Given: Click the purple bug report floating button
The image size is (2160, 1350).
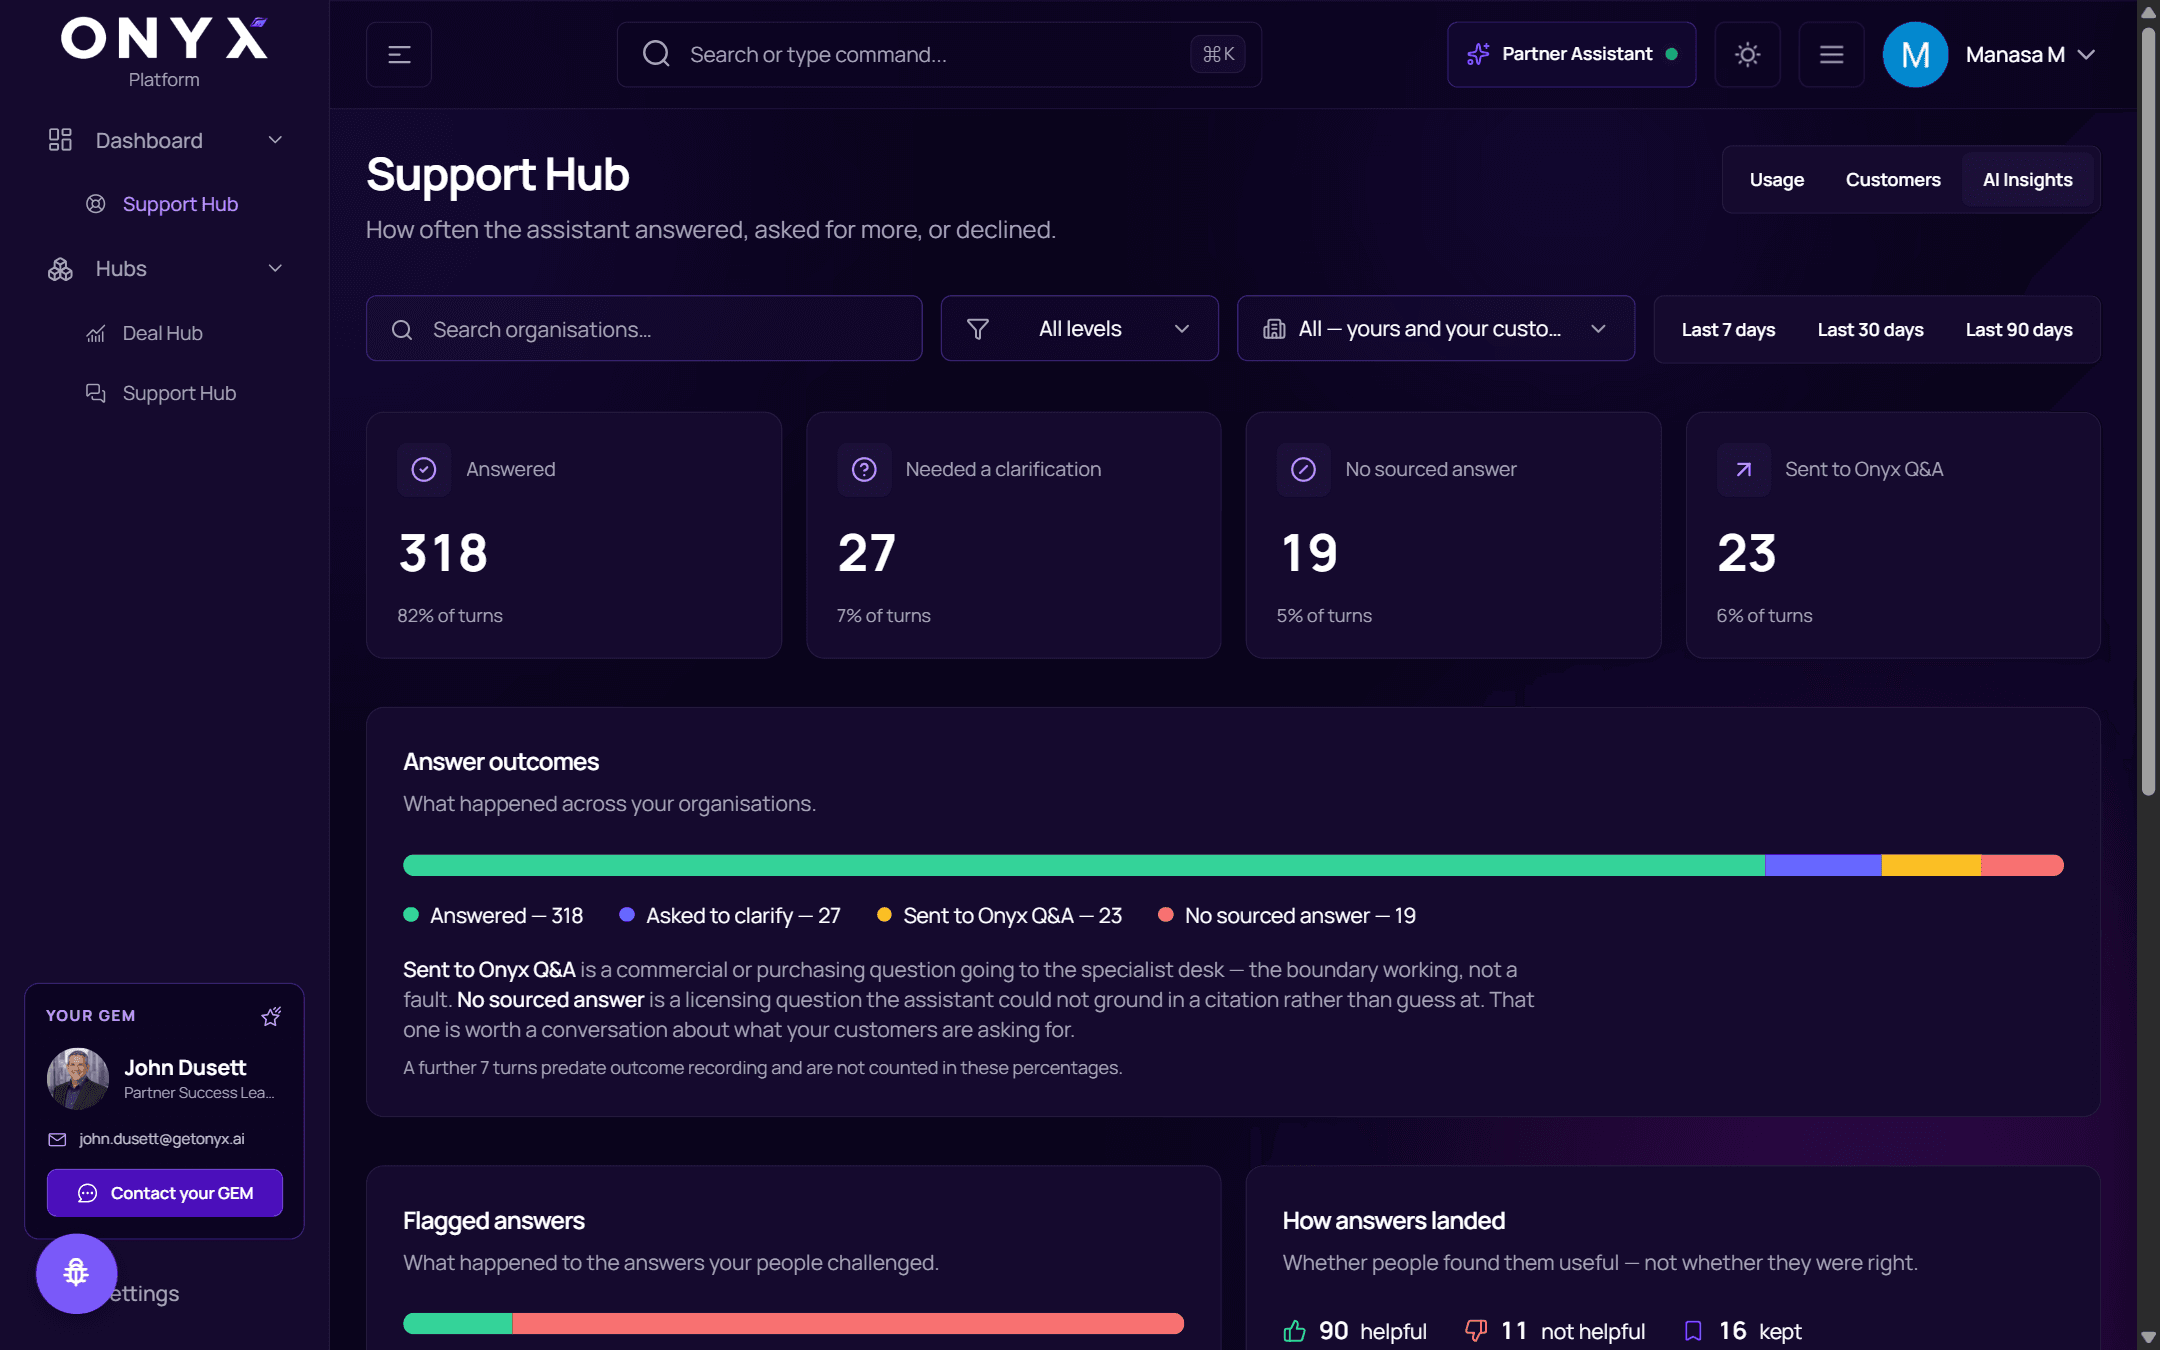Looking at the screenshot, I should (77, 1273).
